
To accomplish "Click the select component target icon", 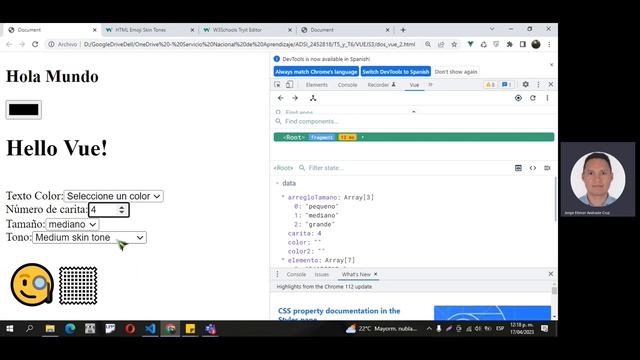I will (x=518, y=98).
